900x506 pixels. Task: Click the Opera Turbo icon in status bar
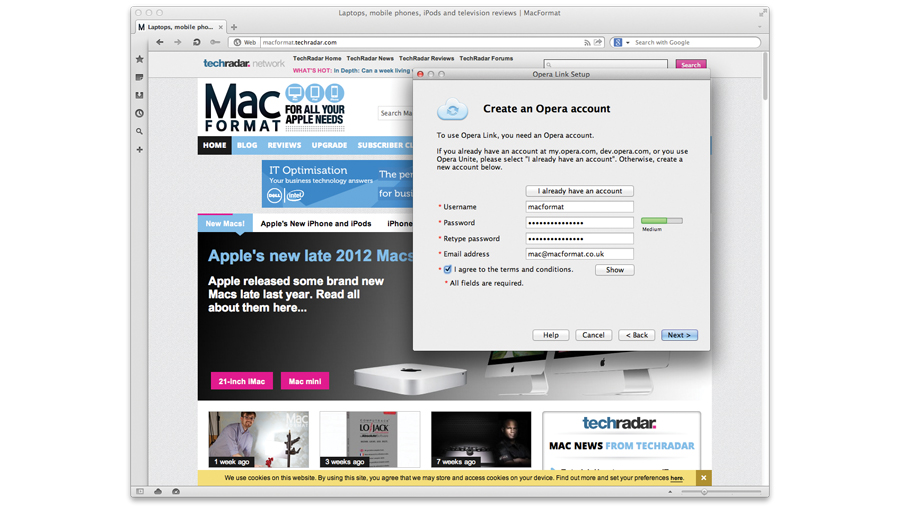pyautogui.click(x=176, y=491)
